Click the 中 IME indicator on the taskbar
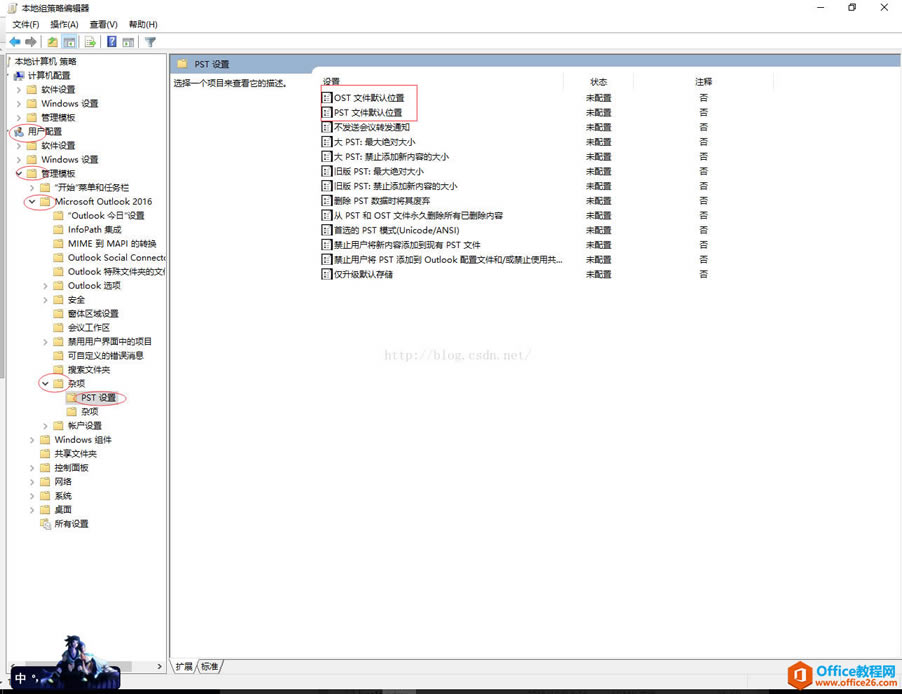The width and height of the screenshot is (902, 694). 21,678
